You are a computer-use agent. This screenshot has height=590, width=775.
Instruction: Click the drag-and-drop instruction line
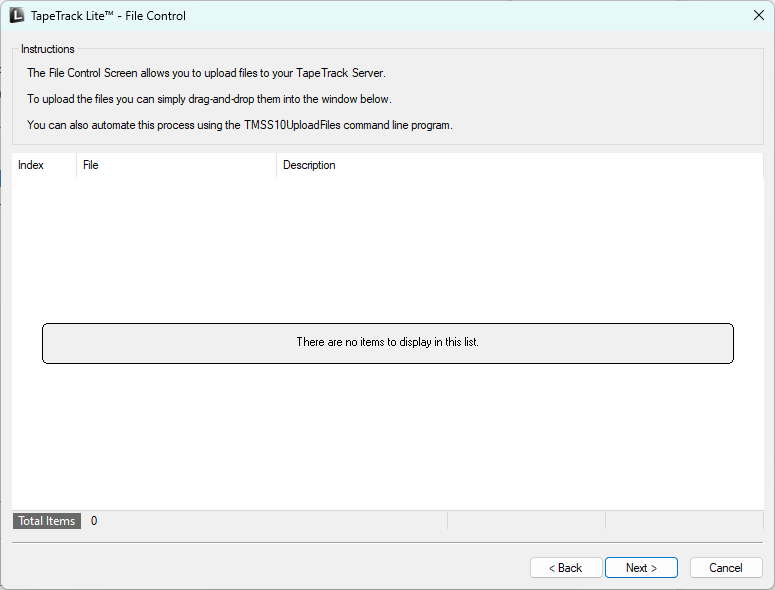click(x=209, y=99)
